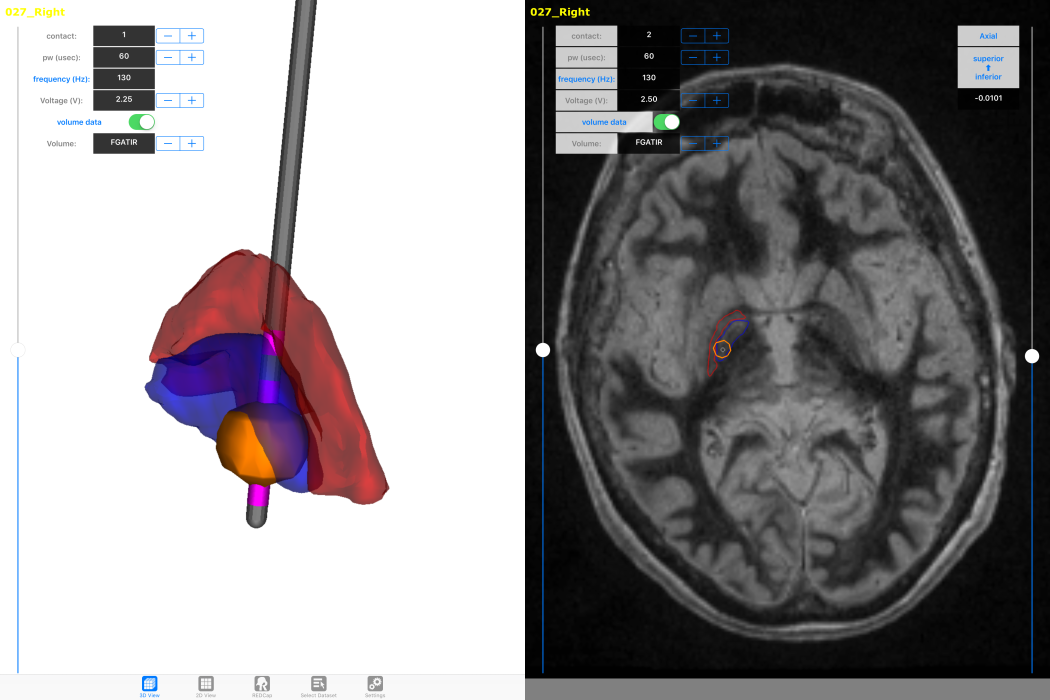
Task: Click the slice slider handle beside the MRI view
Action: (543, 349)
